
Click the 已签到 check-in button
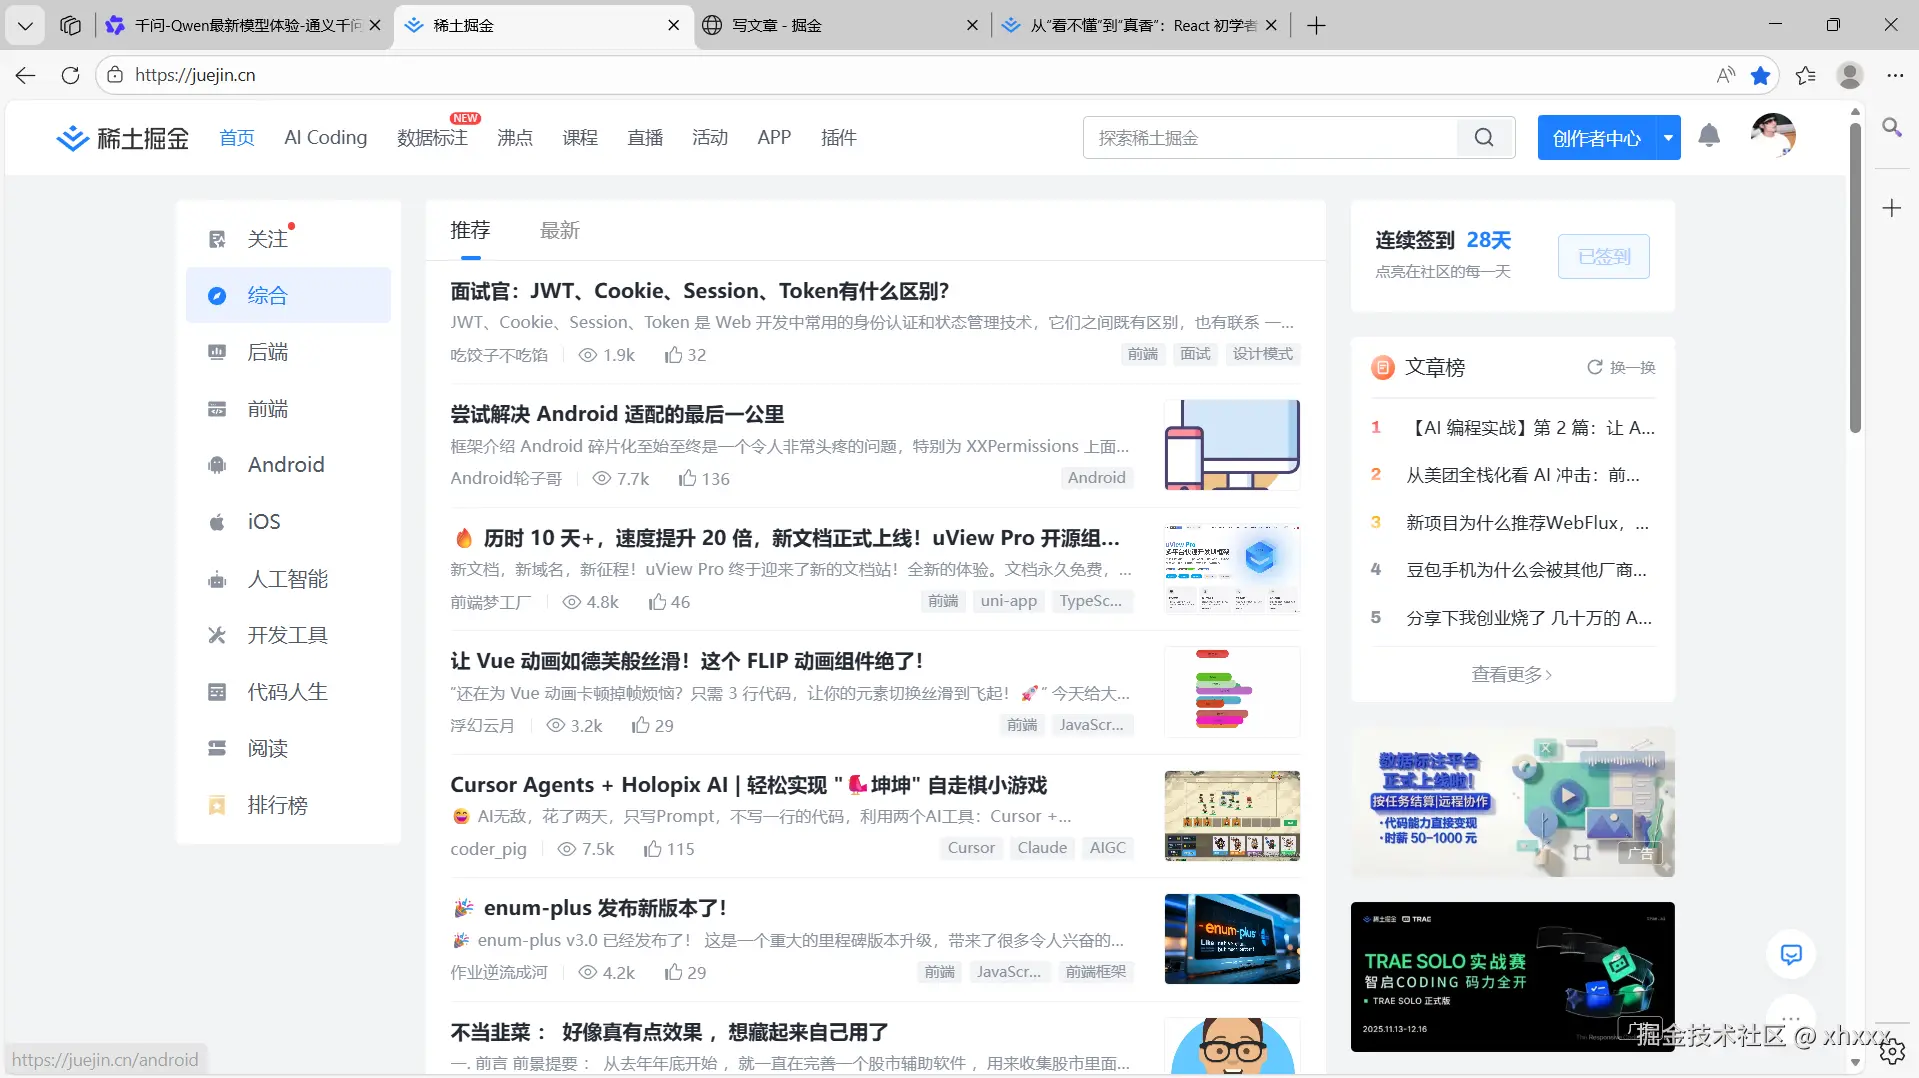(x=1604, y=257)
